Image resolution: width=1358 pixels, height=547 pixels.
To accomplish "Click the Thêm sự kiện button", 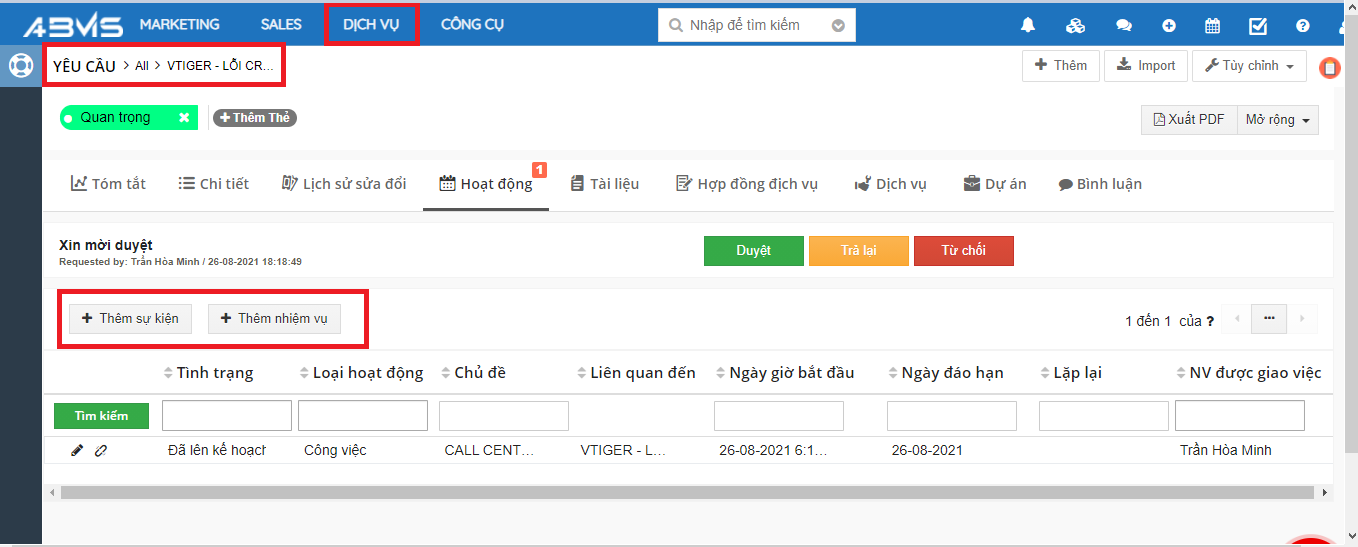I will 130,319.
